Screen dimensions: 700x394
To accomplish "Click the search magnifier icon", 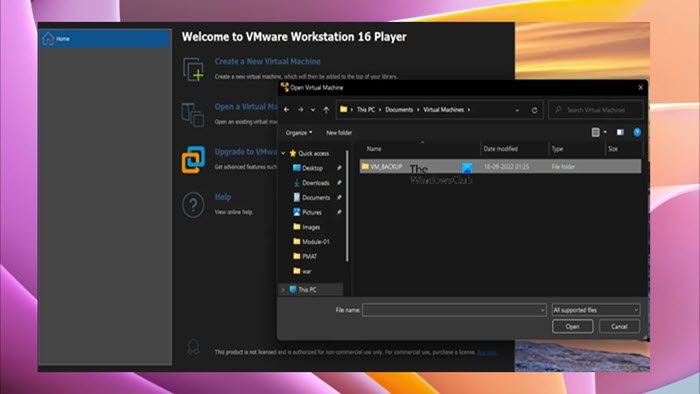I will point(558,109).
